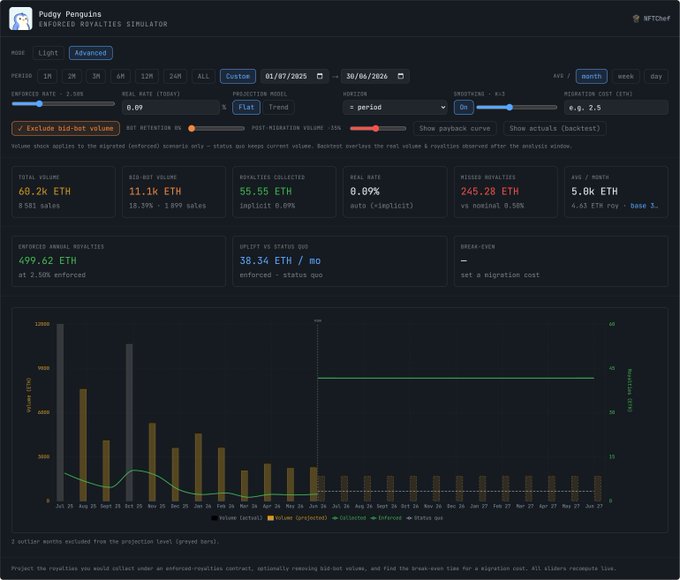The width and height of the screenshot is (680, 580).
Task: Set averaging to day
Action: point(656,76)
